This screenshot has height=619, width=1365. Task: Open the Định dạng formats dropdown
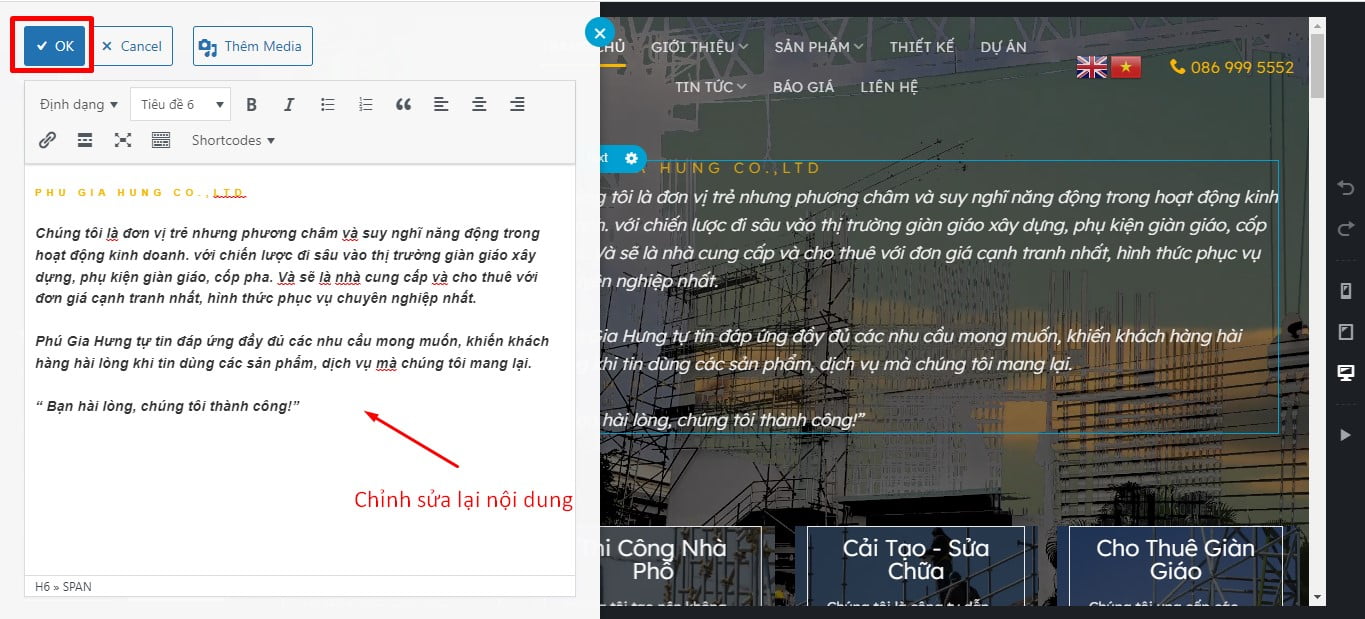tap(78, 104)
